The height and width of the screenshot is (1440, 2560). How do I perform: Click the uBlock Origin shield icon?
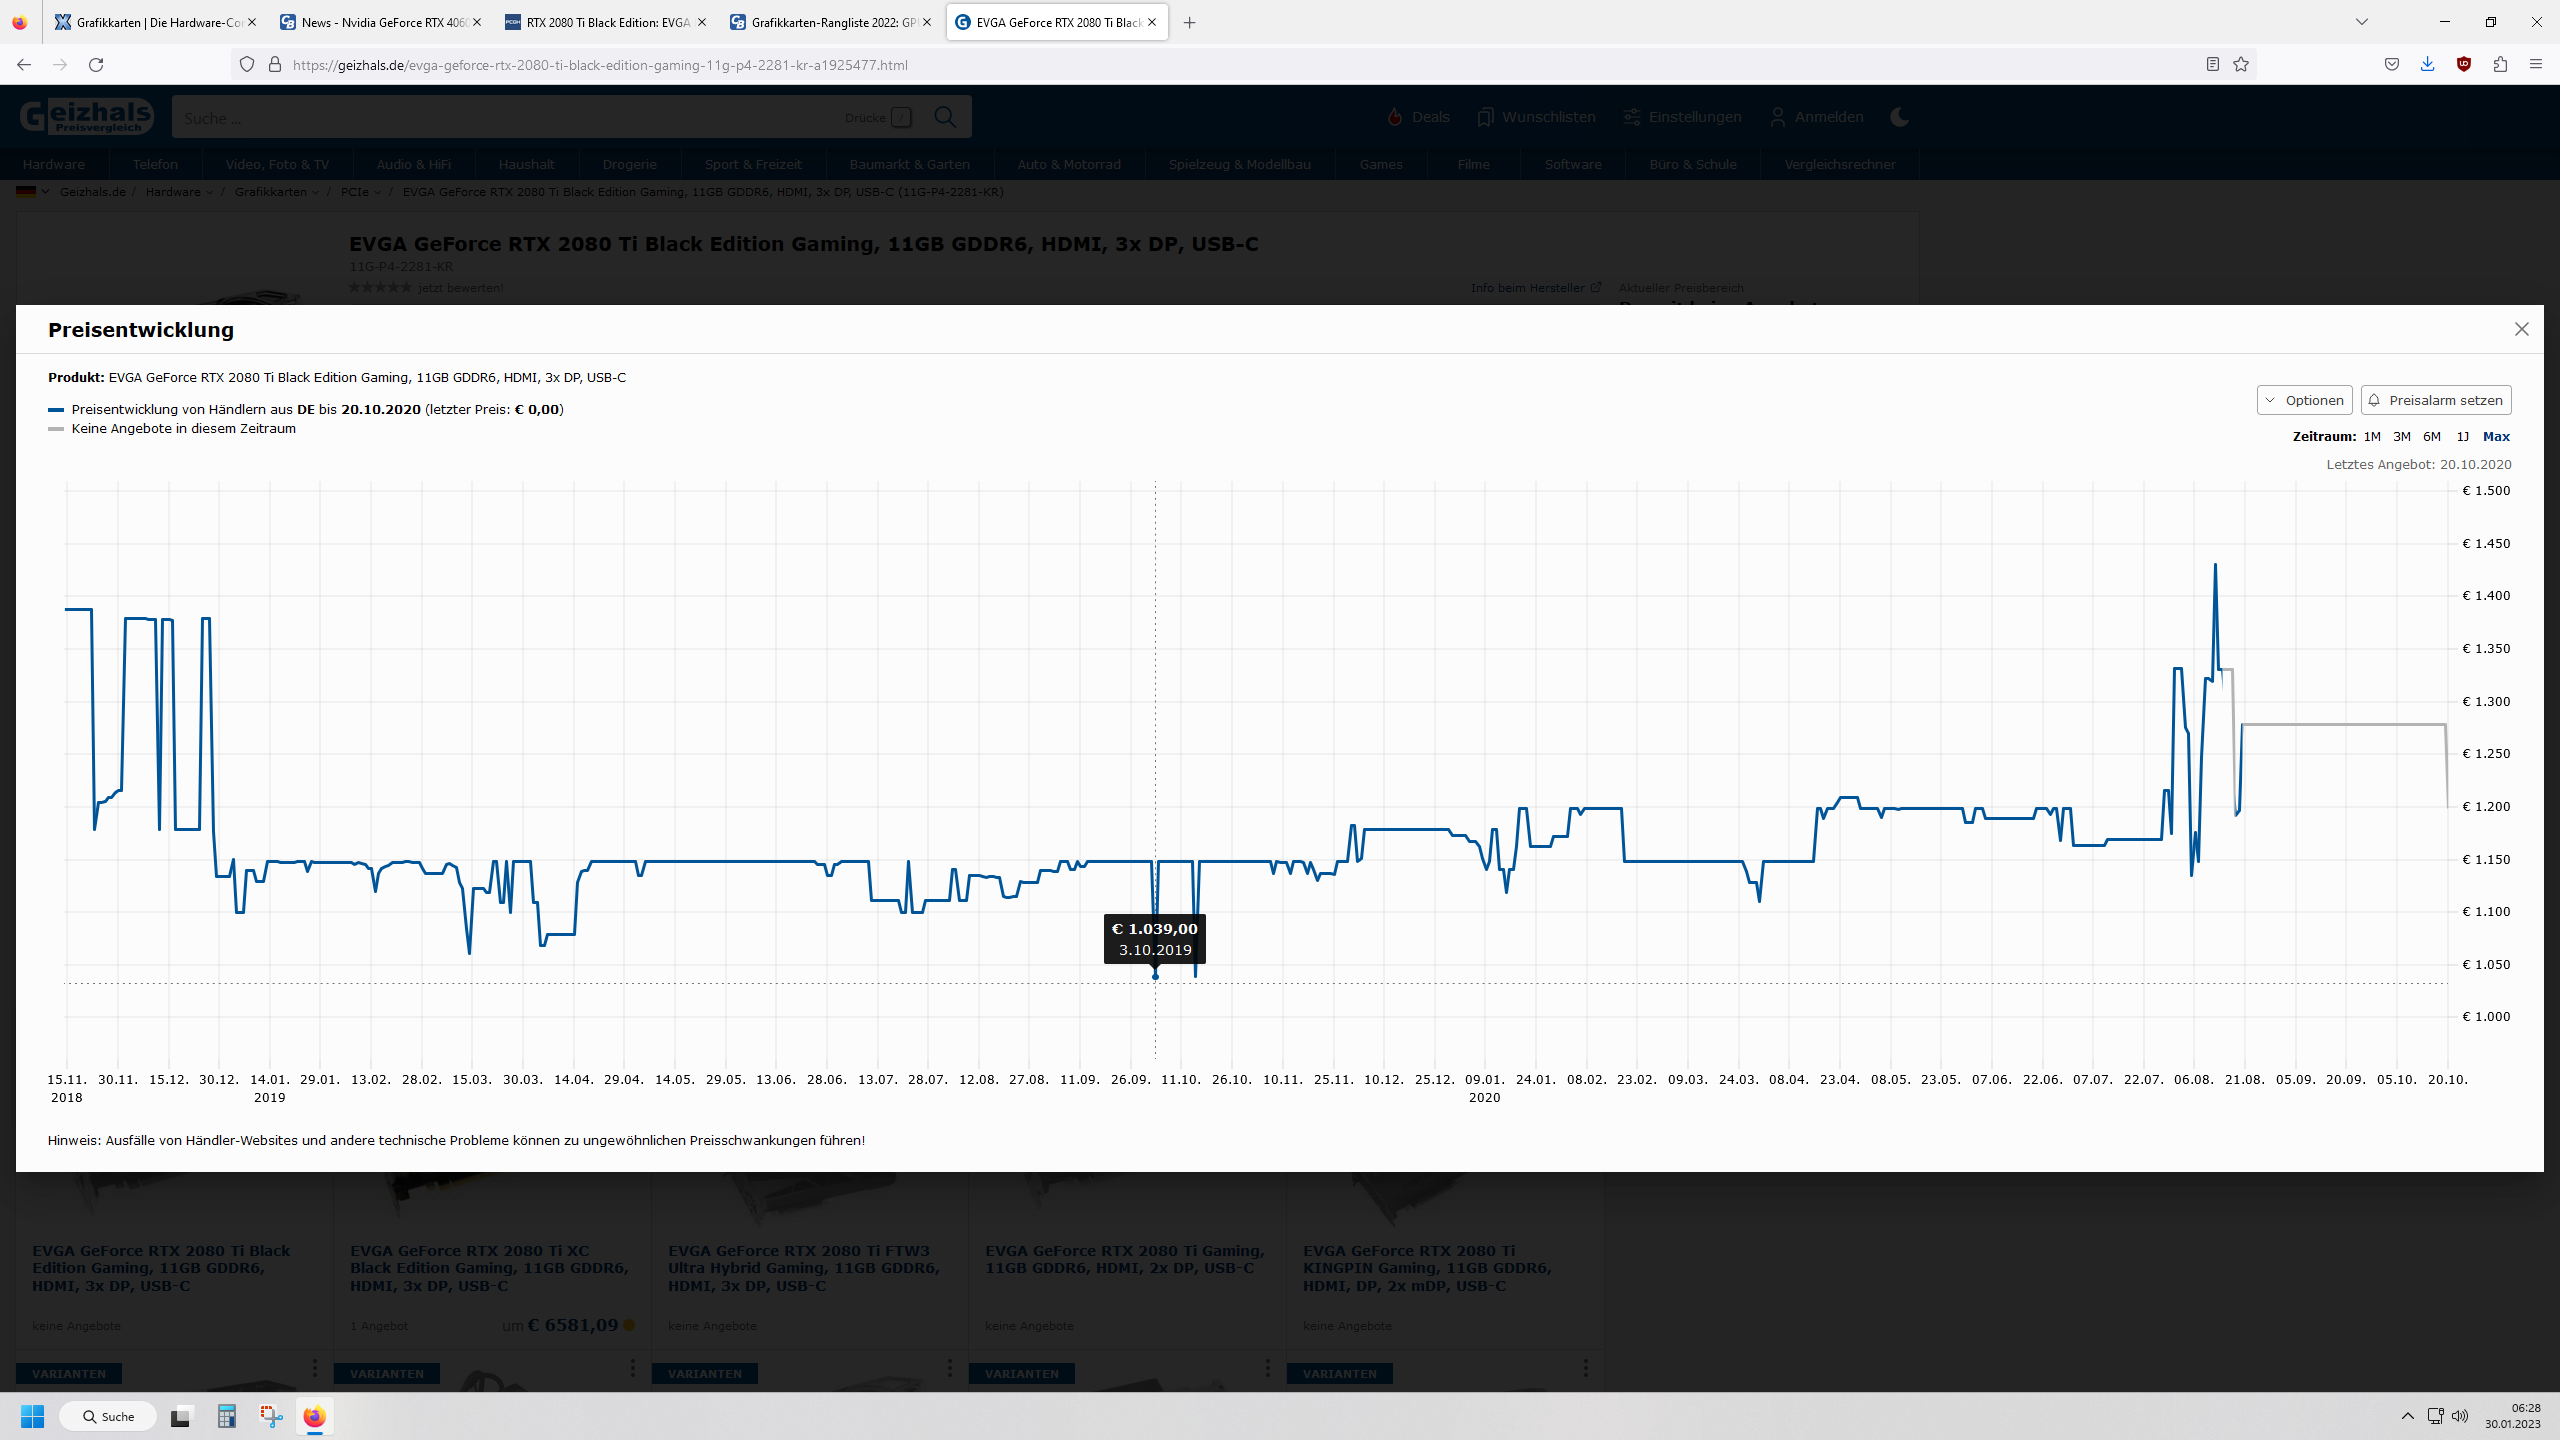click(2464, 64)
